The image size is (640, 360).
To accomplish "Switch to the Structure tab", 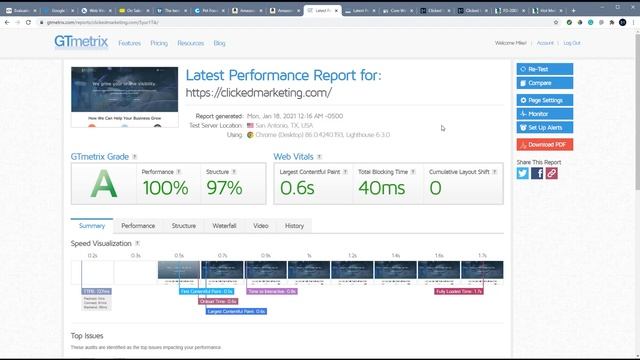I will coord(184,226).
